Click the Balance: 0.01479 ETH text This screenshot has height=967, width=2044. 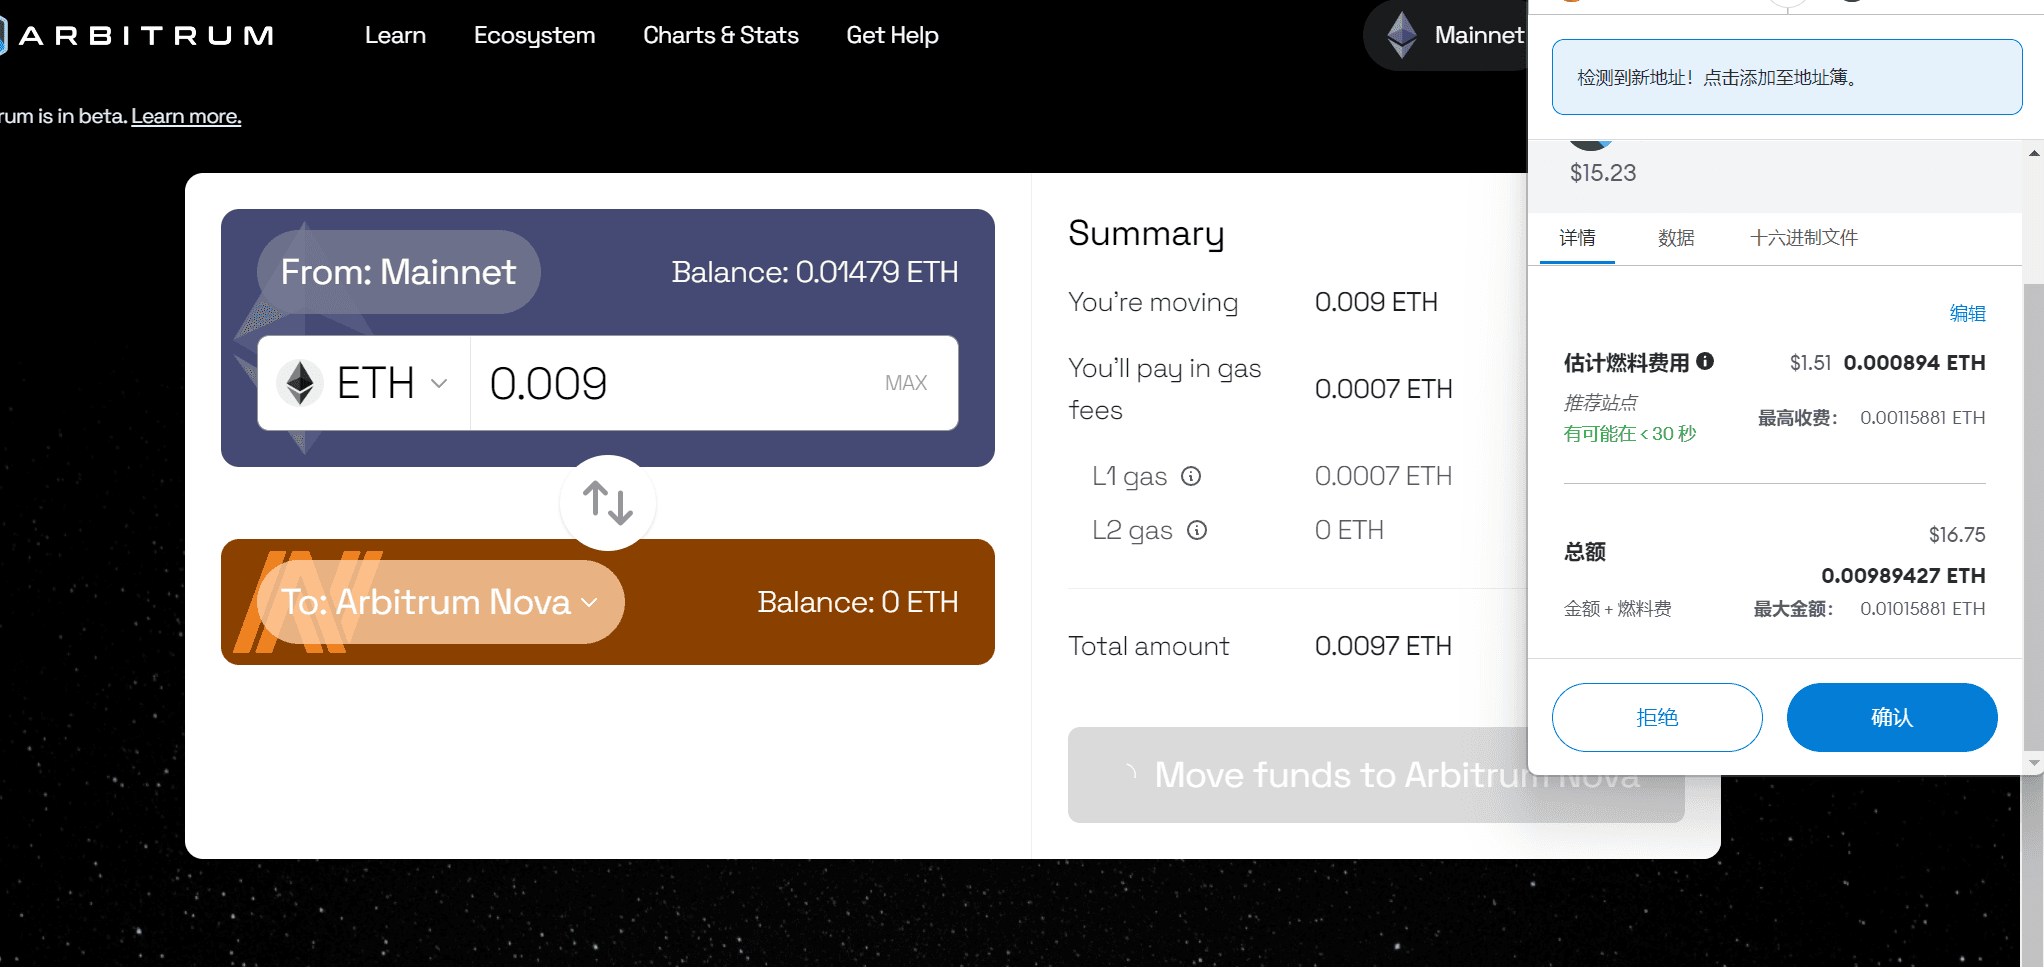(x=815, y=272)
